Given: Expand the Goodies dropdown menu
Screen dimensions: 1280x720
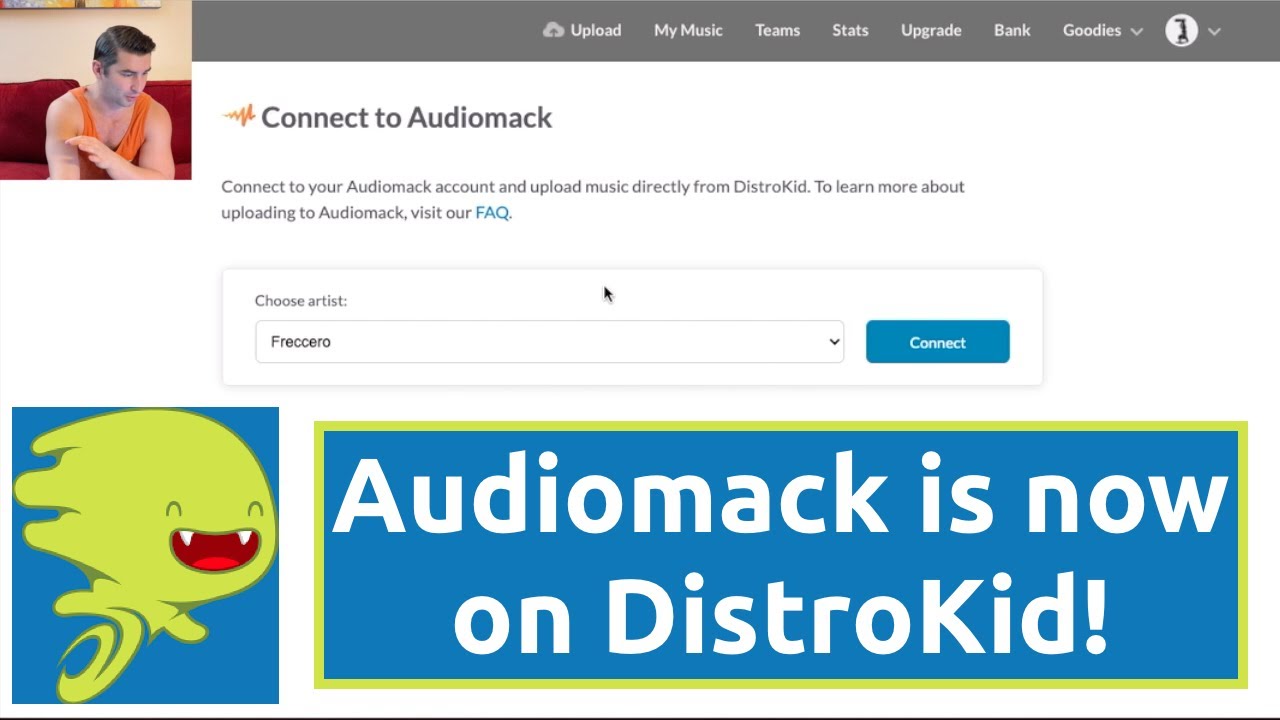Looking at the screenshot, I should 1102,30.
